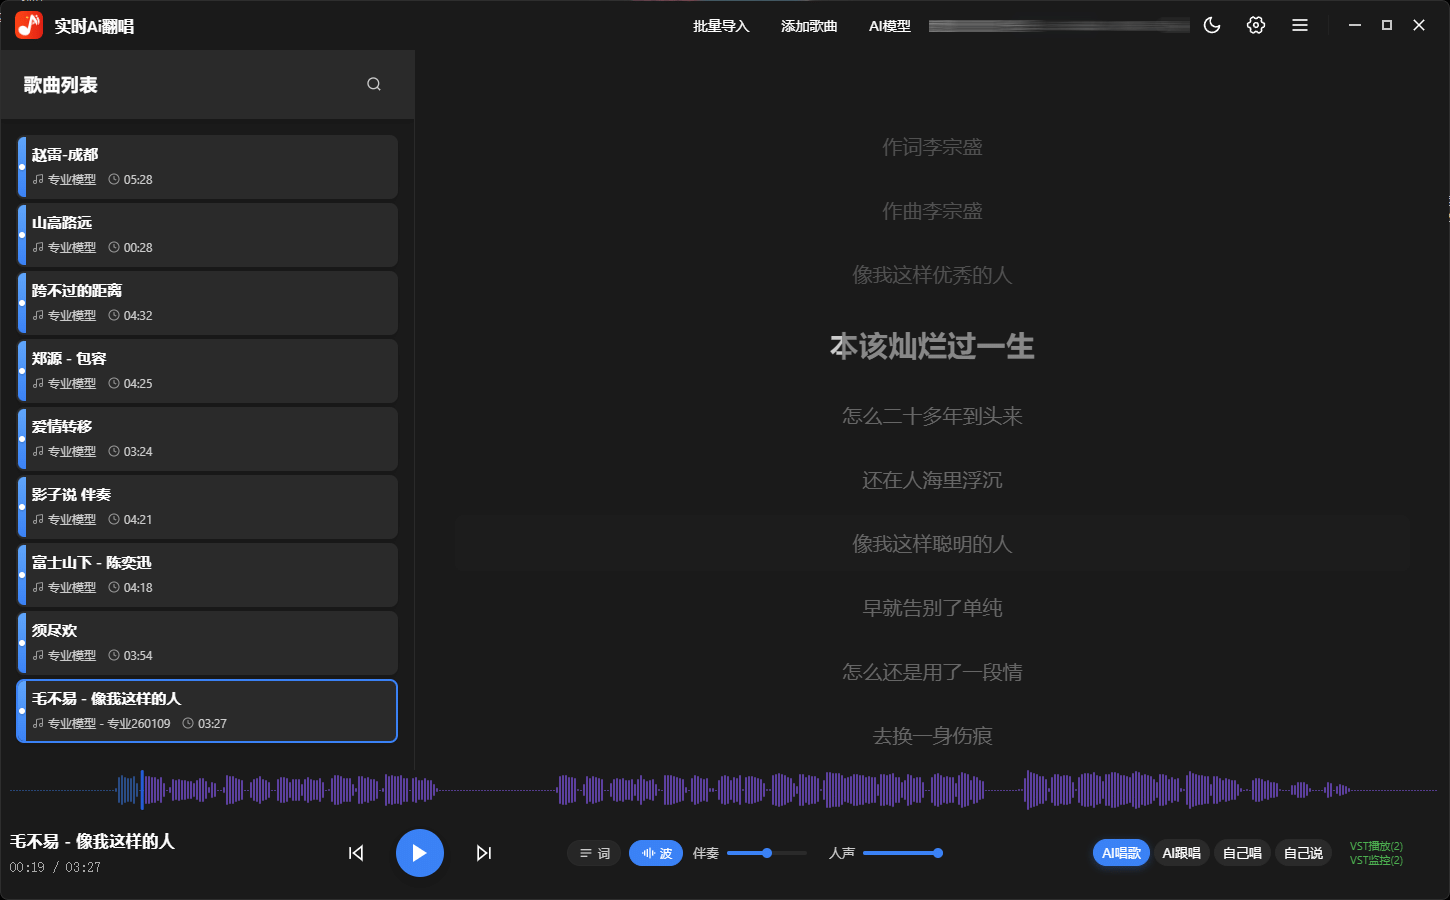1450x900 pixels.
Task: Activate the AI跟唱 mode
Action: click(x=1182, y=852)
